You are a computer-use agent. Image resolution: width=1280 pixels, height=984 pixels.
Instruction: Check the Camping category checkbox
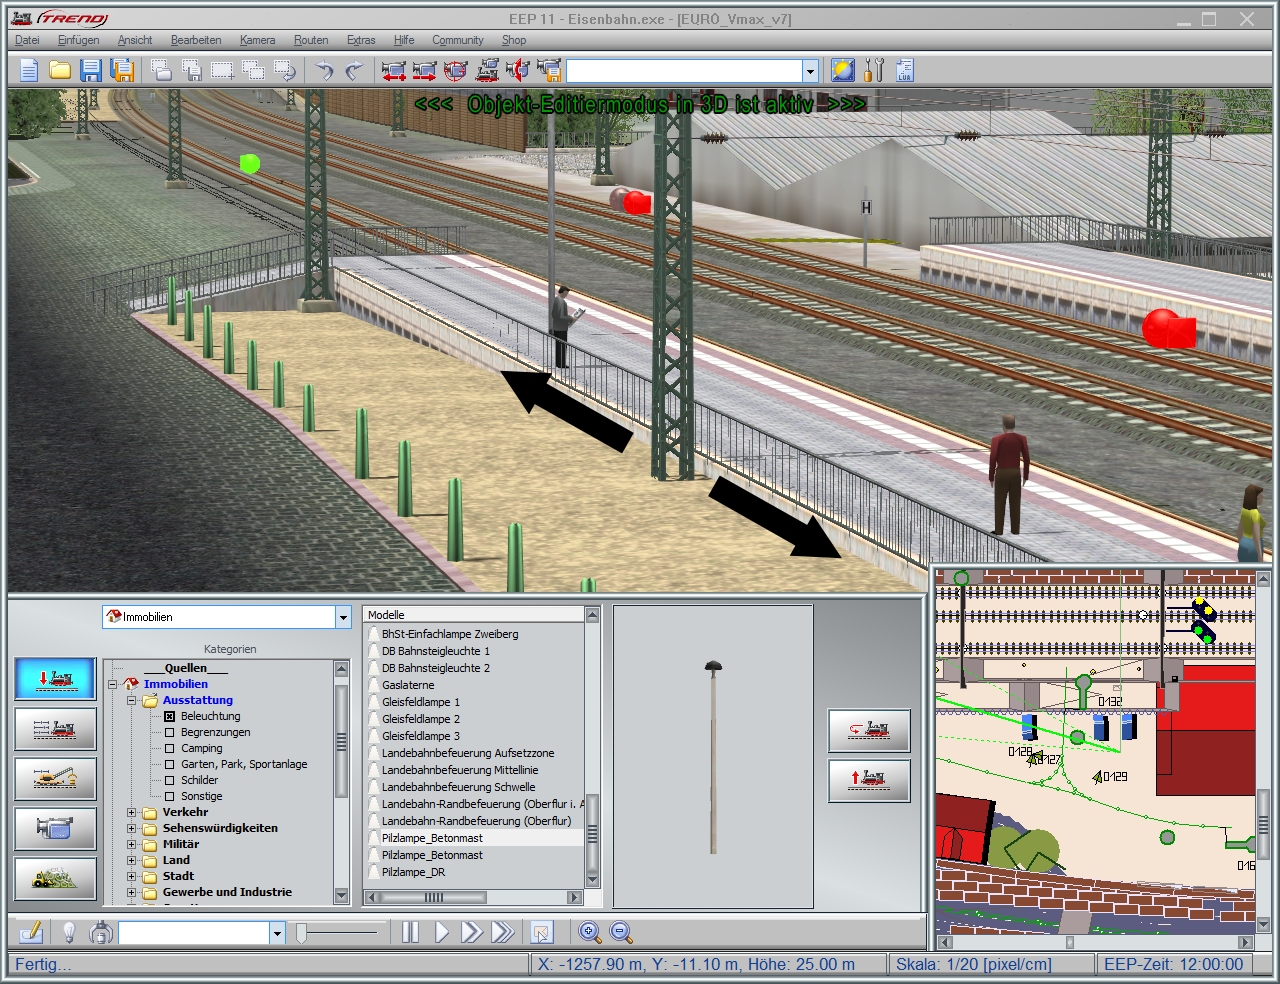click(x=169, y=748)
